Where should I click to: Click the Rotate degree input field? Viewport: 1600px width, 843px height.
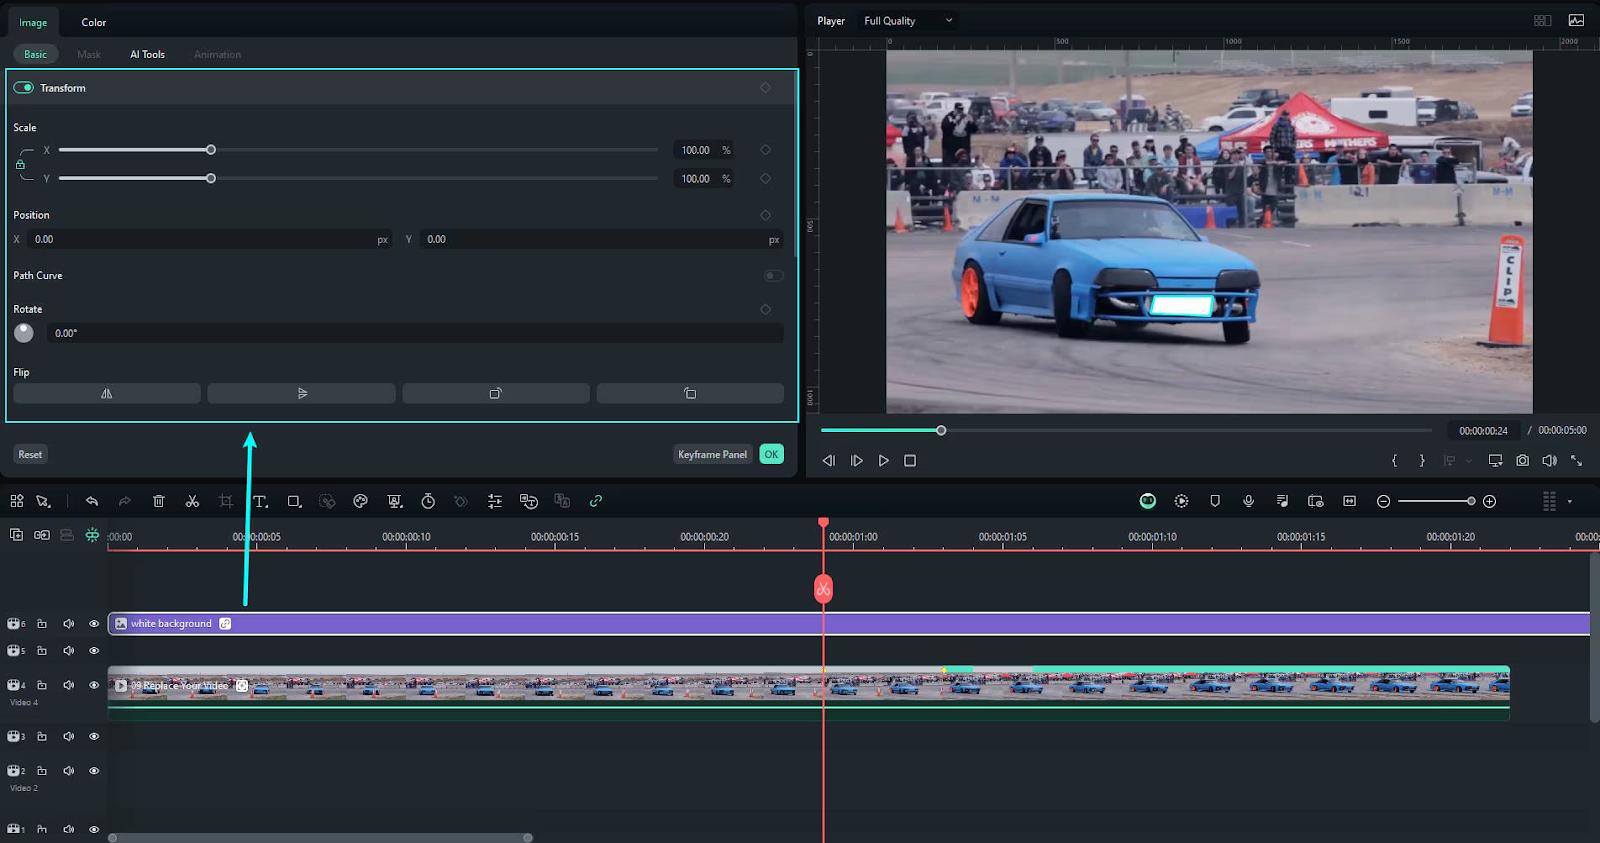click(415, 333)
